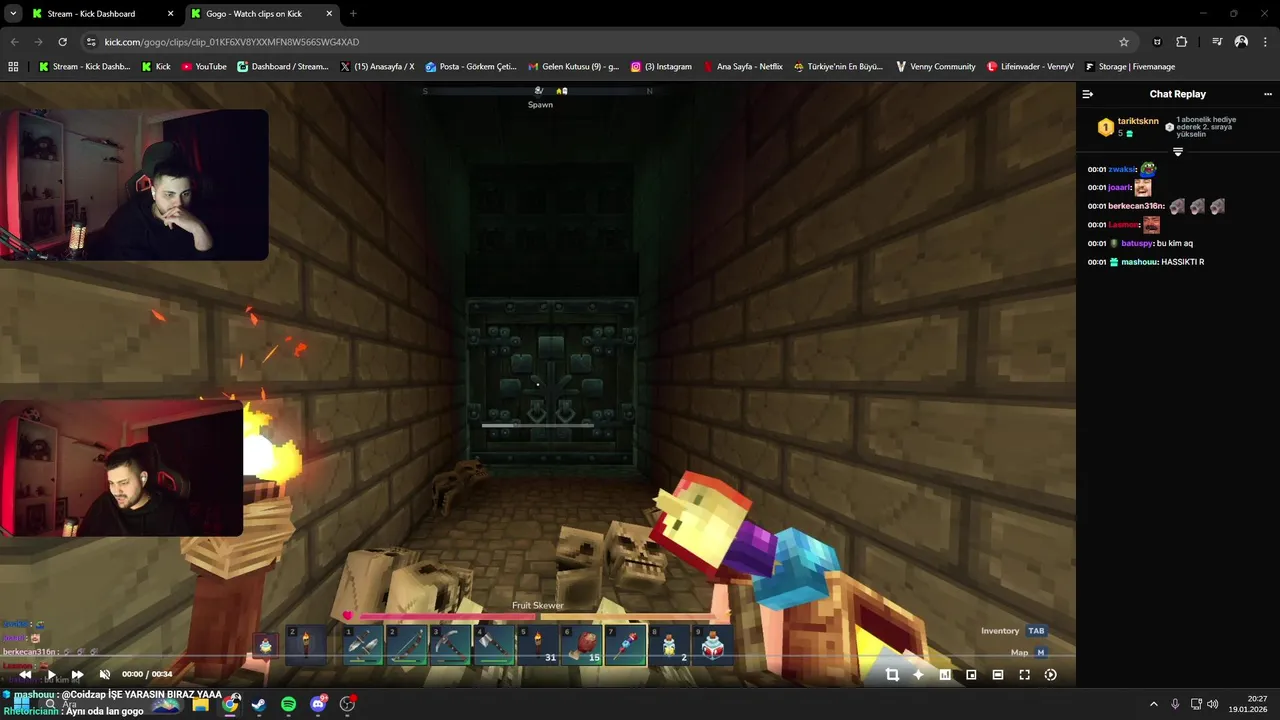1280x720 pixels.
Task: Open network status tray icon
Action: pos(1196,705)
